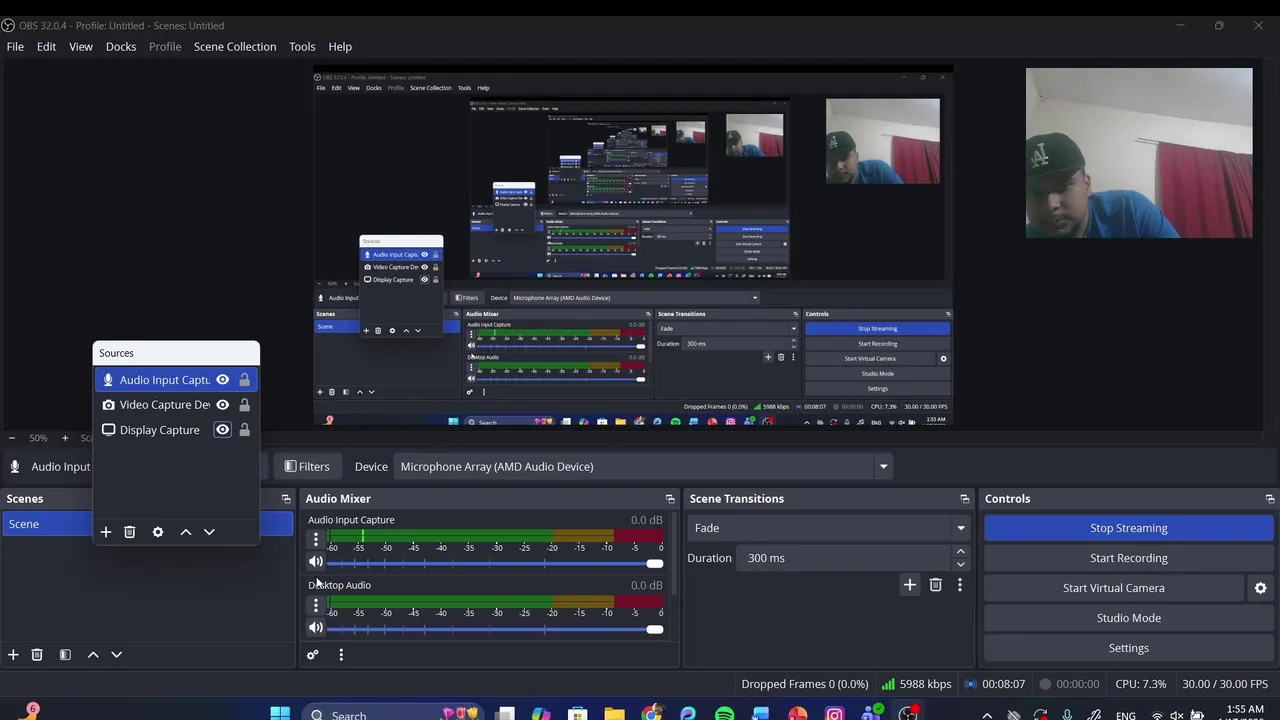Open the Device dropdown Microphone Array
1280x720 pixels.
click(x=645, y=467)
